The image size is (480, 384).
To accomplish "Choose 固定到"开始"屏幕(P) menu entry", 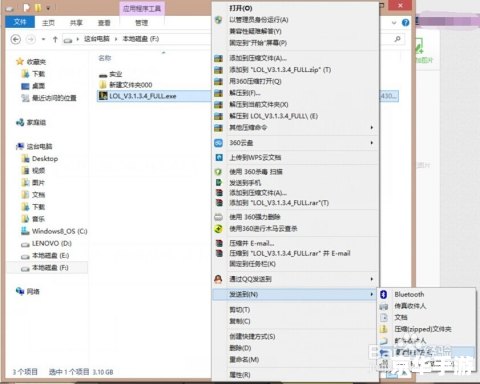I will coord(258,43).
